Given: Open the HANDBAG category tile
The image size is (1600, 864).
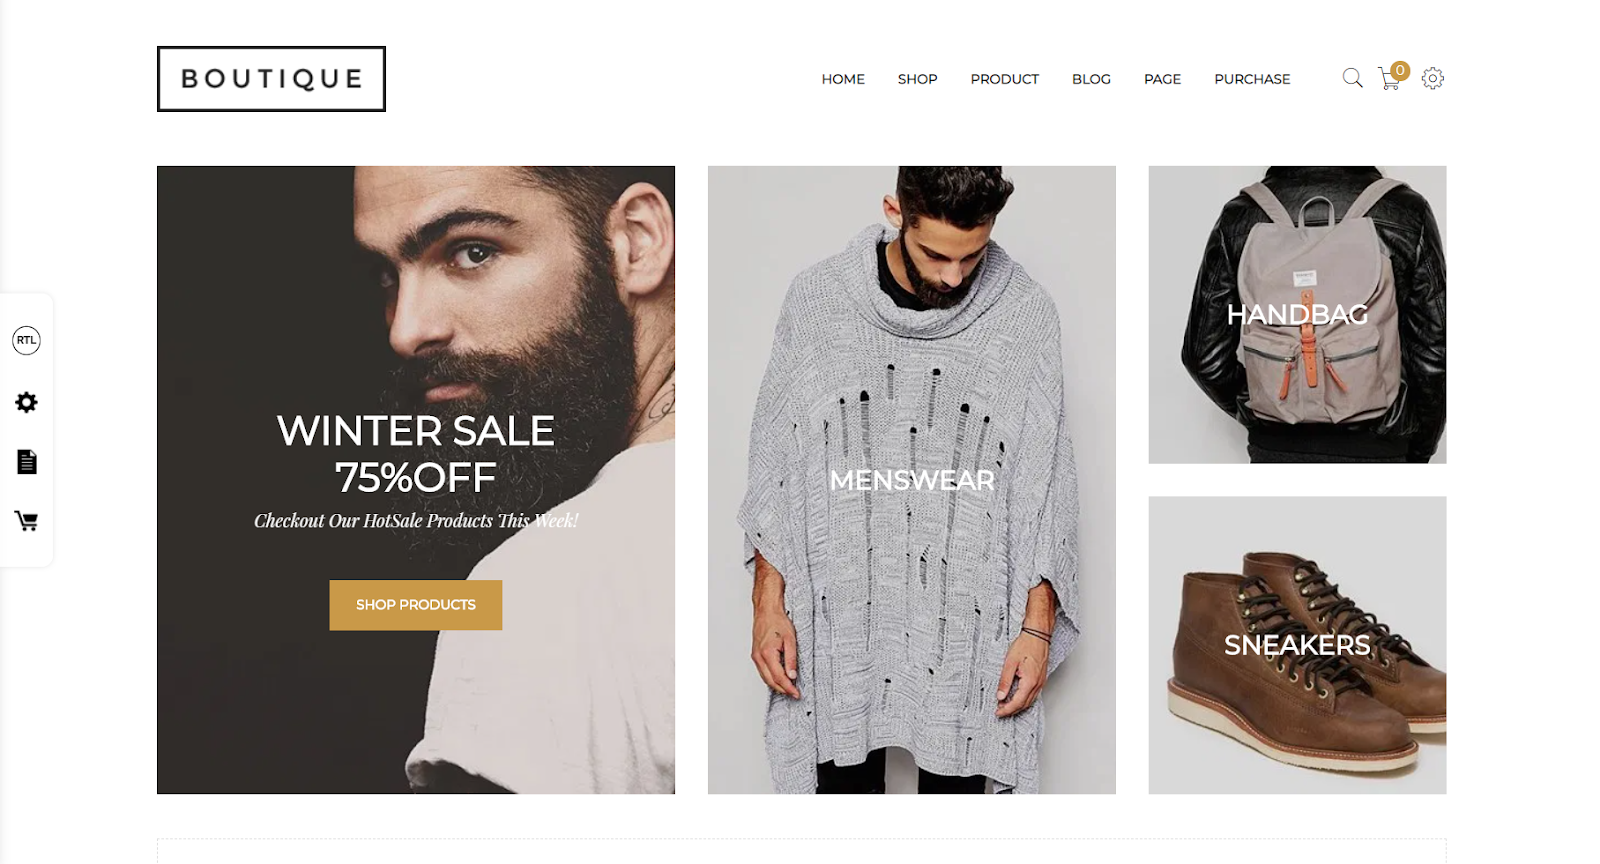Looking at the screenshot, I should (x=1297, y=314).
